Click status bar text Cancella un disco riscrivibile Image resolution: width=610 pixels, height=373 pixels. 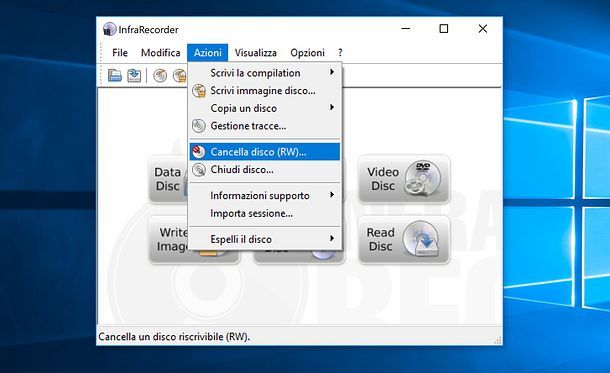point(174,337)
